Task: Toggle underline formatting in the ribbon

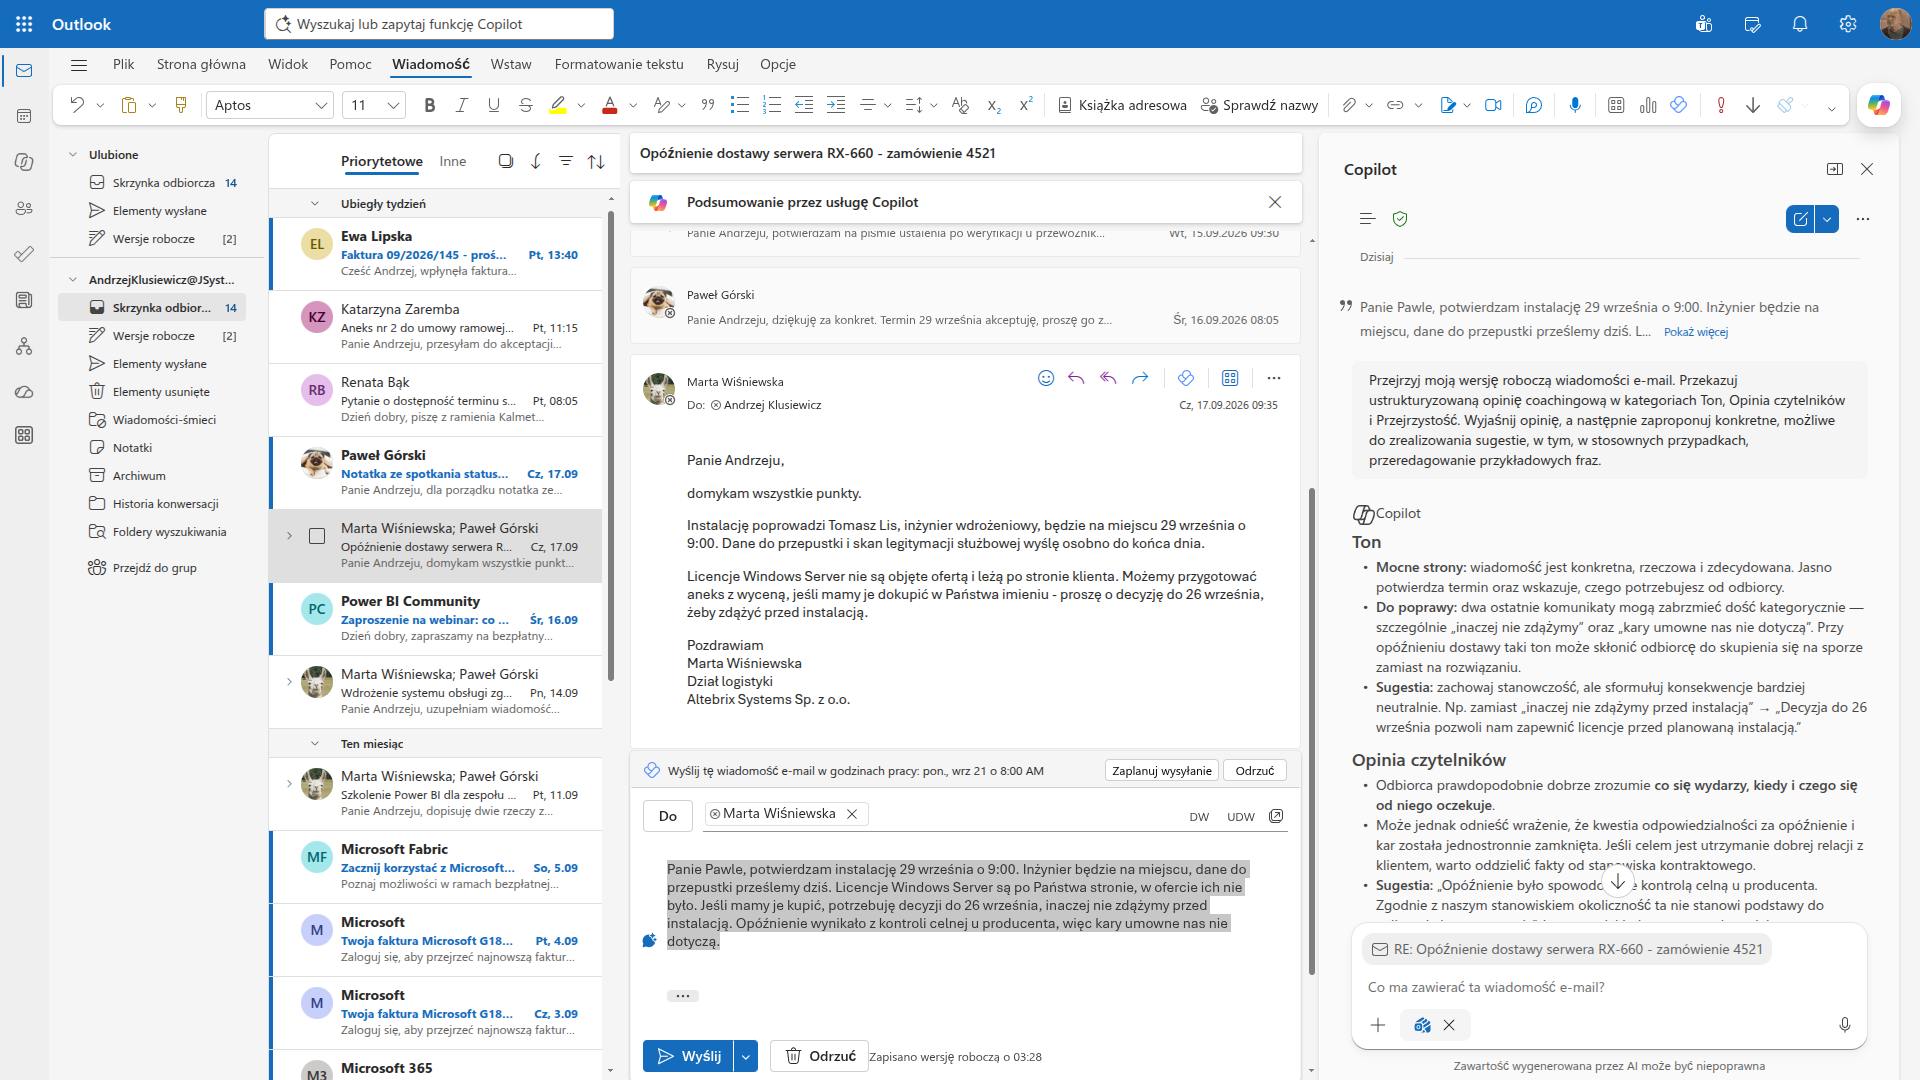Action: tap(494, 105)
